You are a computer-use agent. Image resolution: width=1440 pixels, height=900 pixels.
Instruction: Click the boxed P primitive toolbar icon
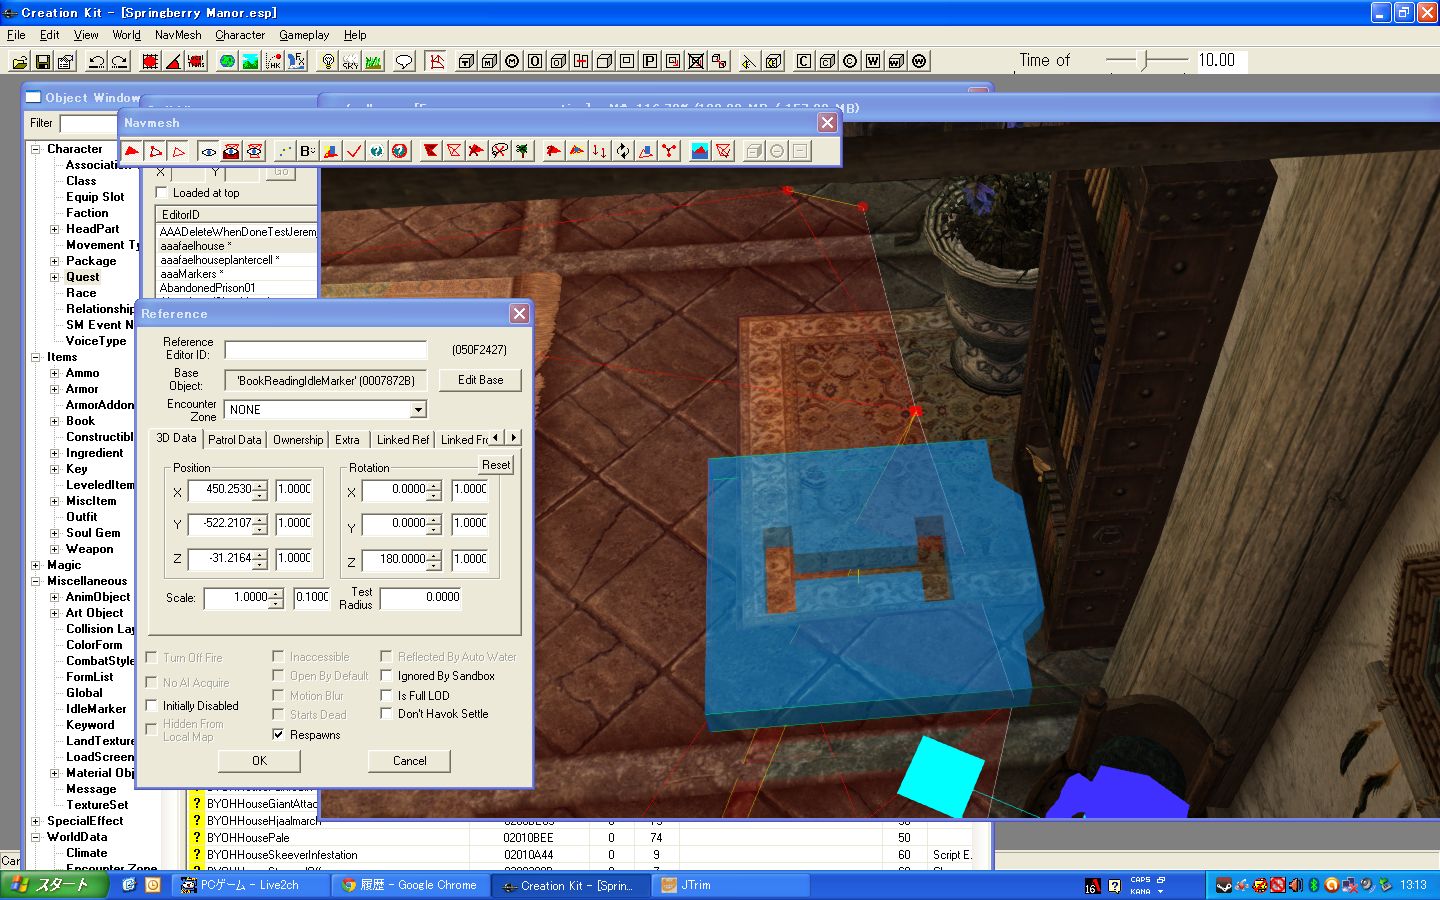(x=650, y=61)
